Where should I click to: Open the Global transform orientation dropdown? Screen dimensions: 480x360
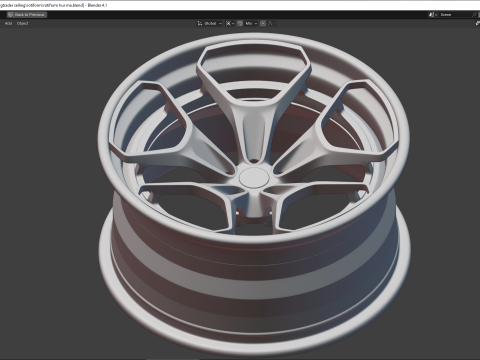210,23
